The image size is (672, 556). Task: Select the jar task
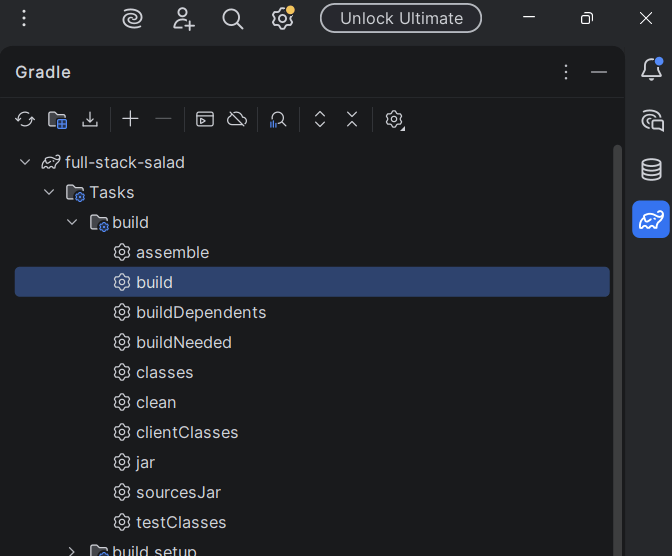[x=145, y=463]
